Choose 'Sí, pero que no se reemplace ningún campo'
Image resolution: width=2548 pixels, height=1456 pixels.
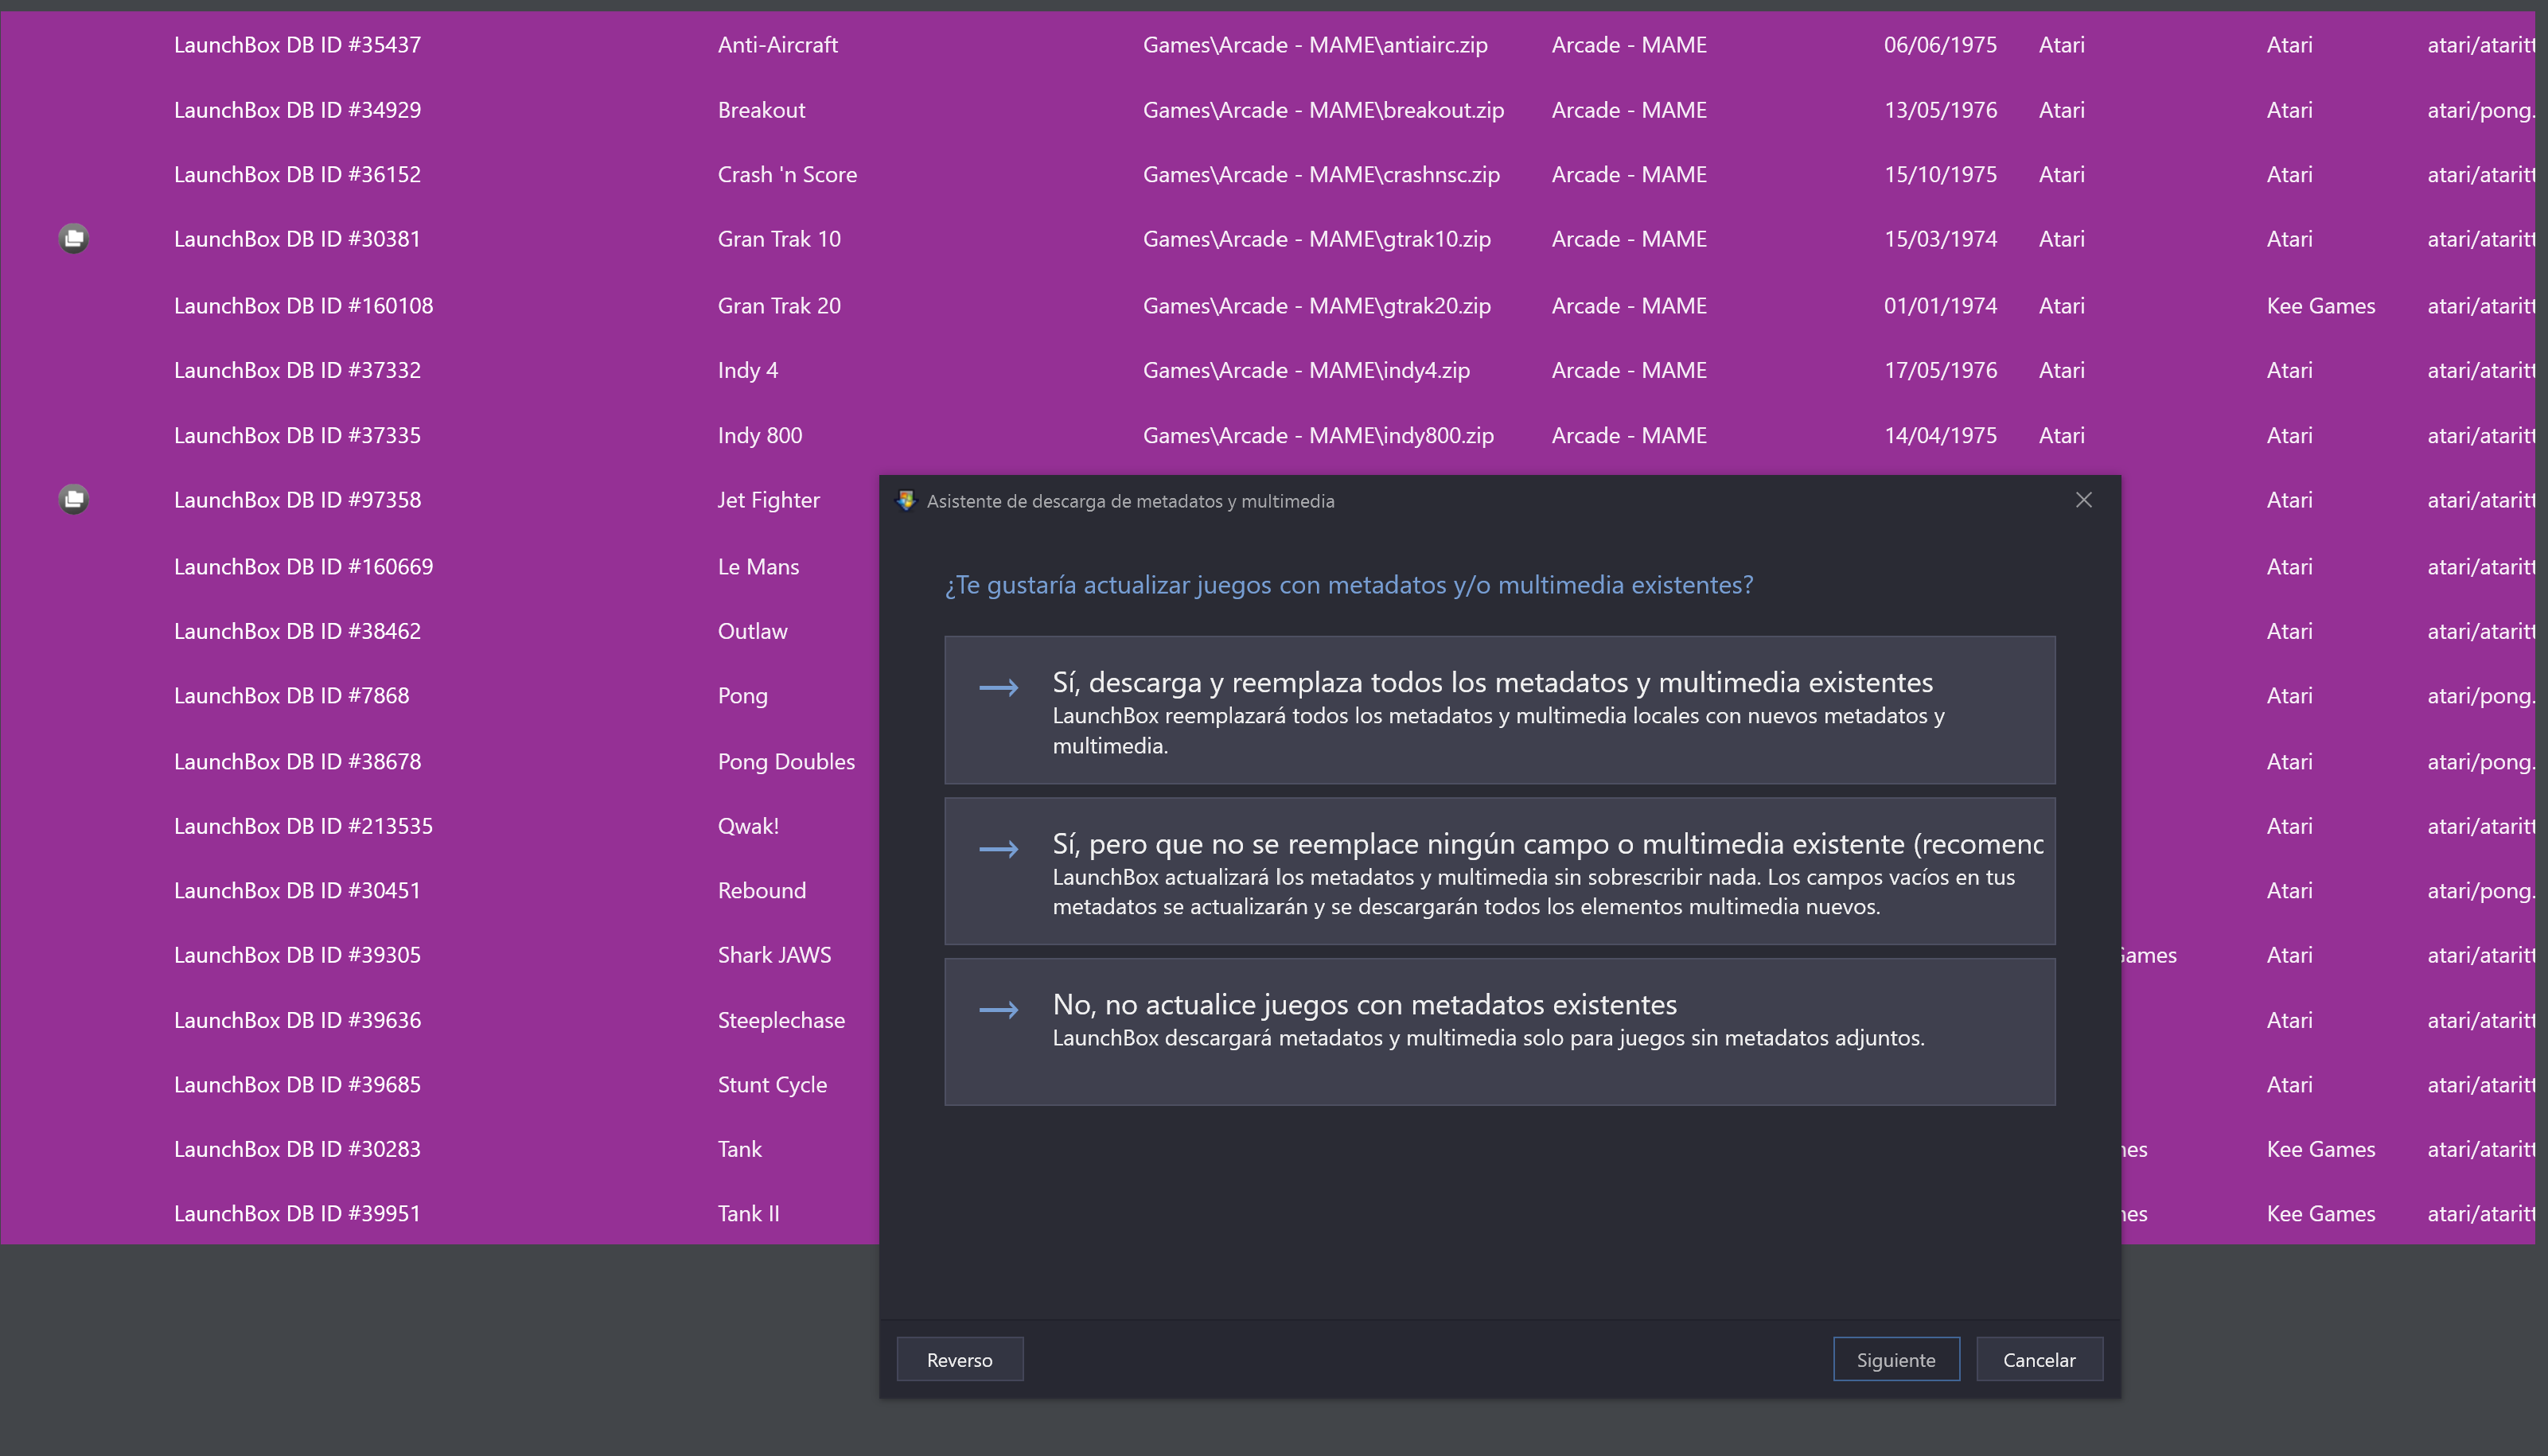1499,871
